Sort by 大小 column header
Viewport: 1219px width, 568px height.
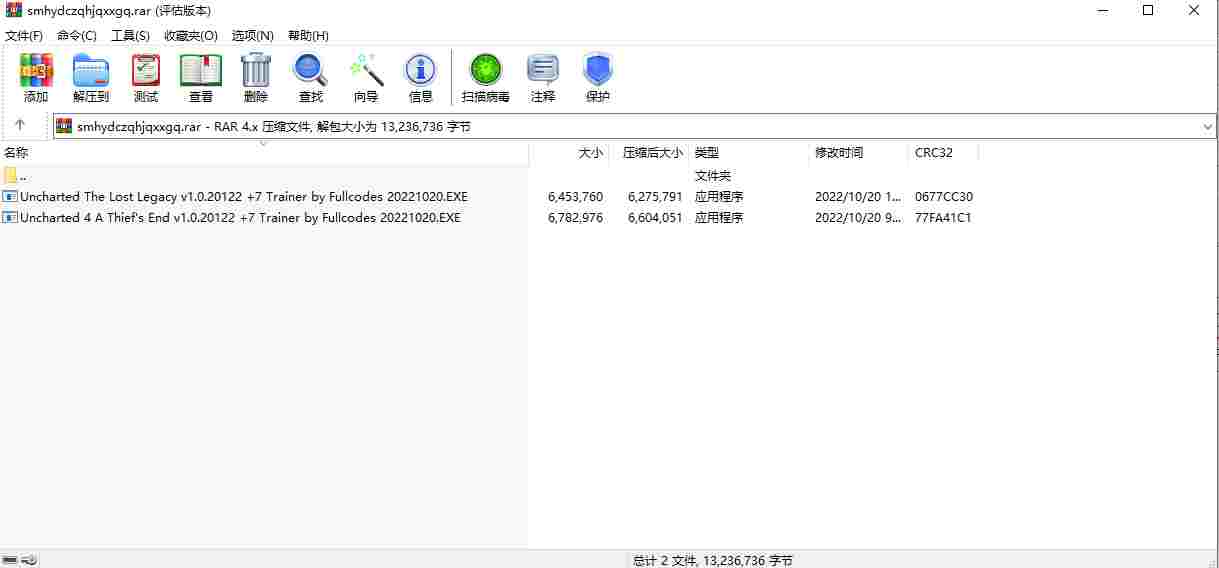[x=568, y=153]
